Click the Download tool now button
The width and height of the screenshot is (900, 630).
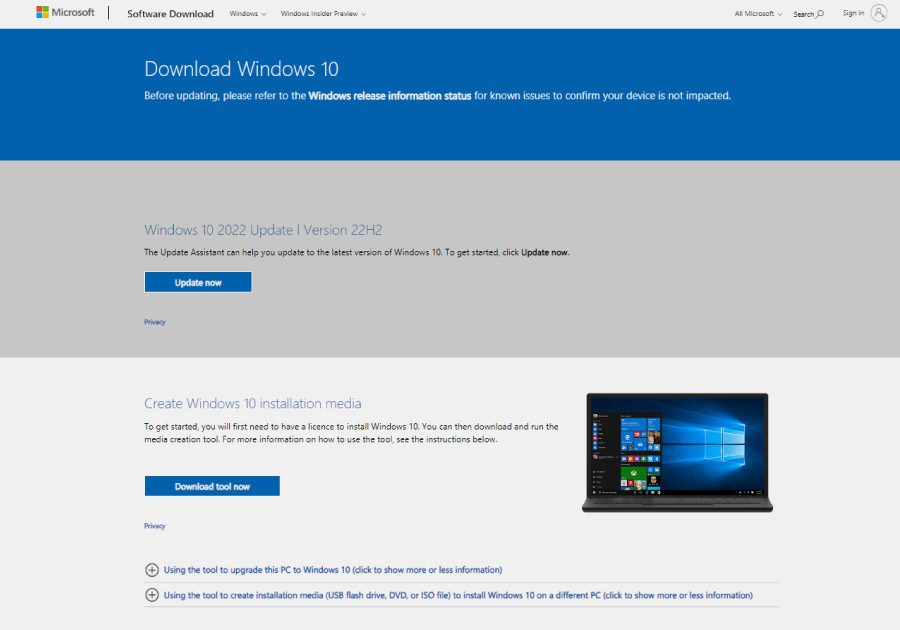pos(212,486)
